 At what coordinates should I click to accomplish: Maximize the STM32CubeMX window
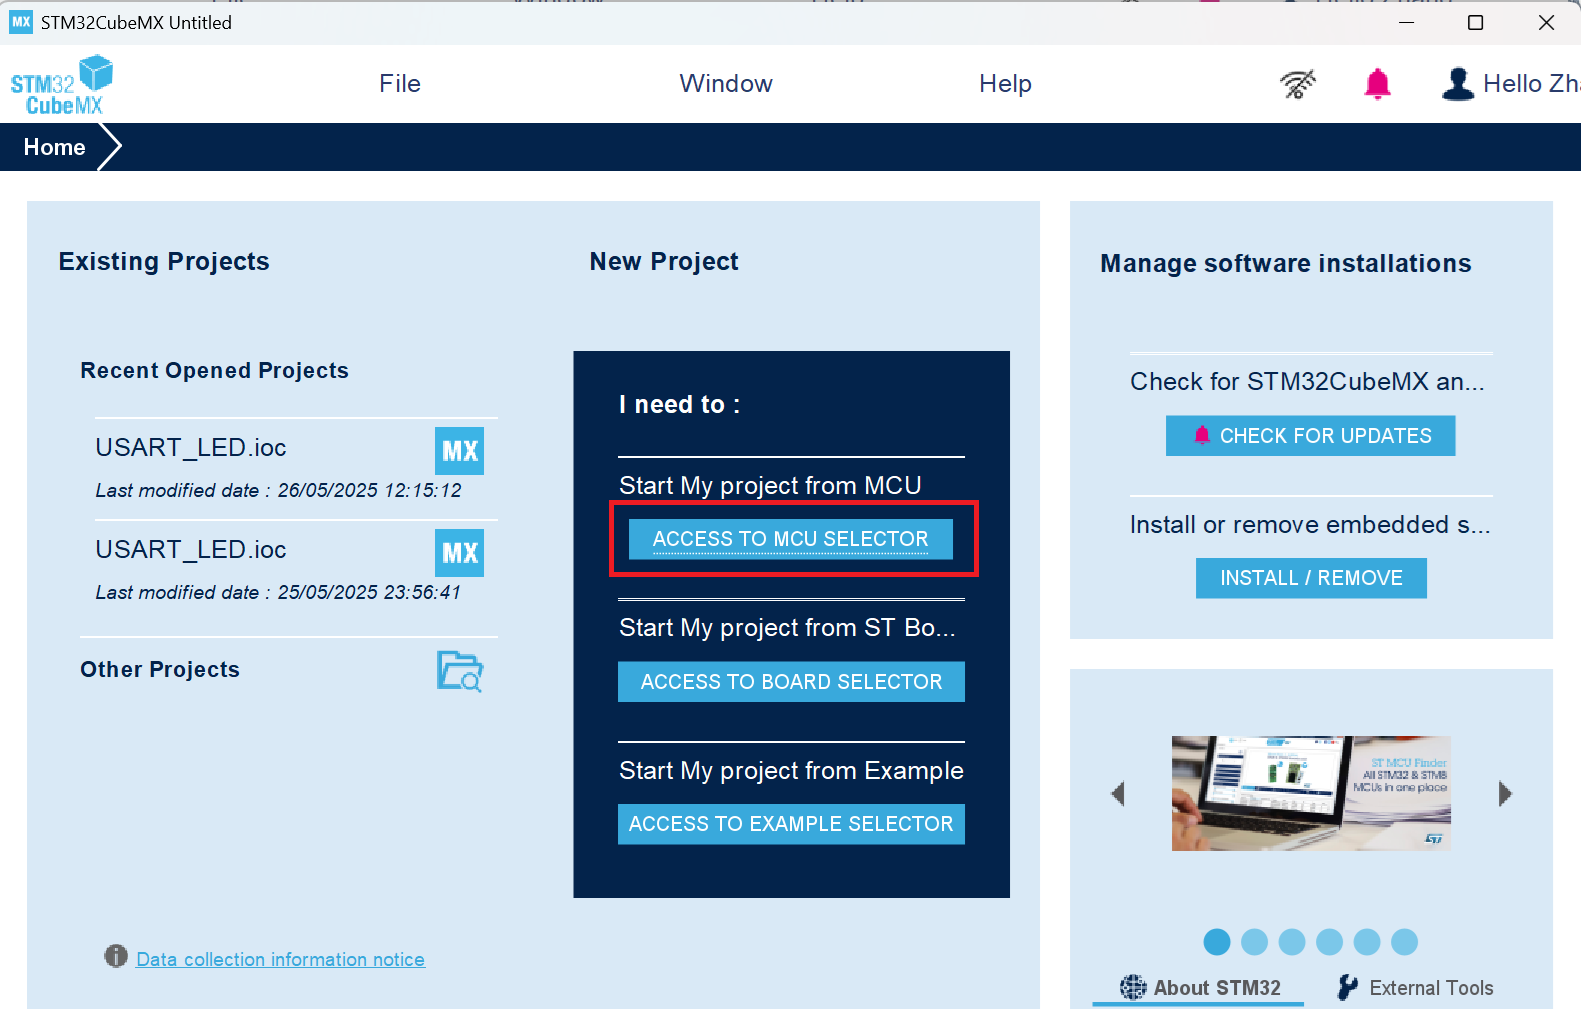point(1475,22)
